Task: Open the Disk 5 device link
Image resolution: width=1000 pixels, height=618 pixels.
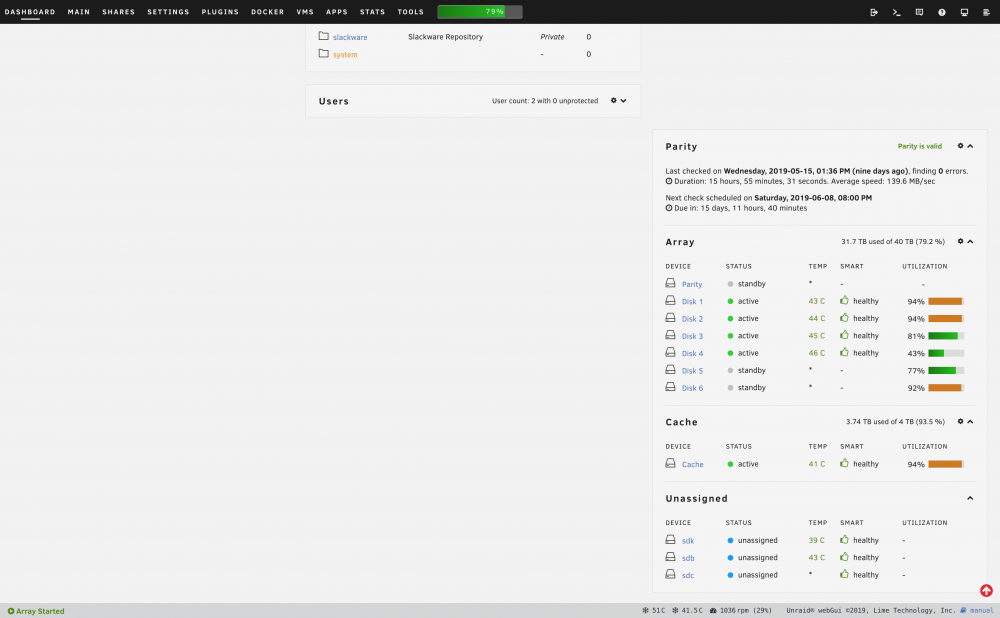Action: pyautogui.click(x=692, y=371)
